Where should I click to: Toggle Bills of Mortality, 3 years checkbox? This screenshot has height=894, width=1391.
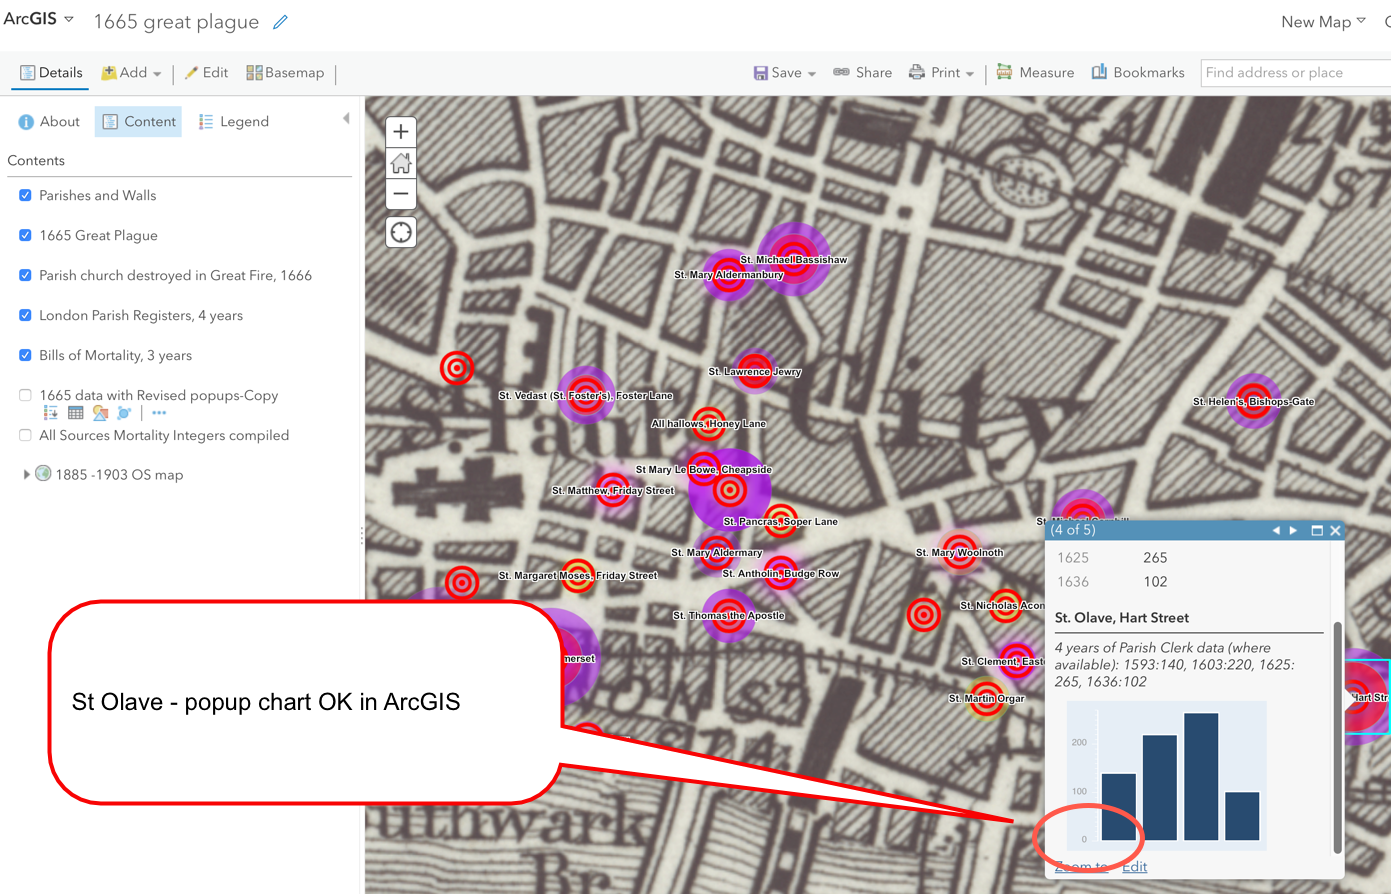pos(25,355)
